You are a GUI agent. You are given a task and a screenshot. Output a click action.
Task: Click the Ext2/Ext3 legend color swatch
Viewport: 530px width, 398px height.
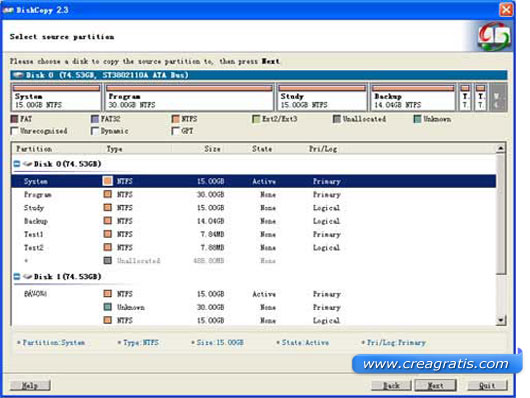[256, 119]
